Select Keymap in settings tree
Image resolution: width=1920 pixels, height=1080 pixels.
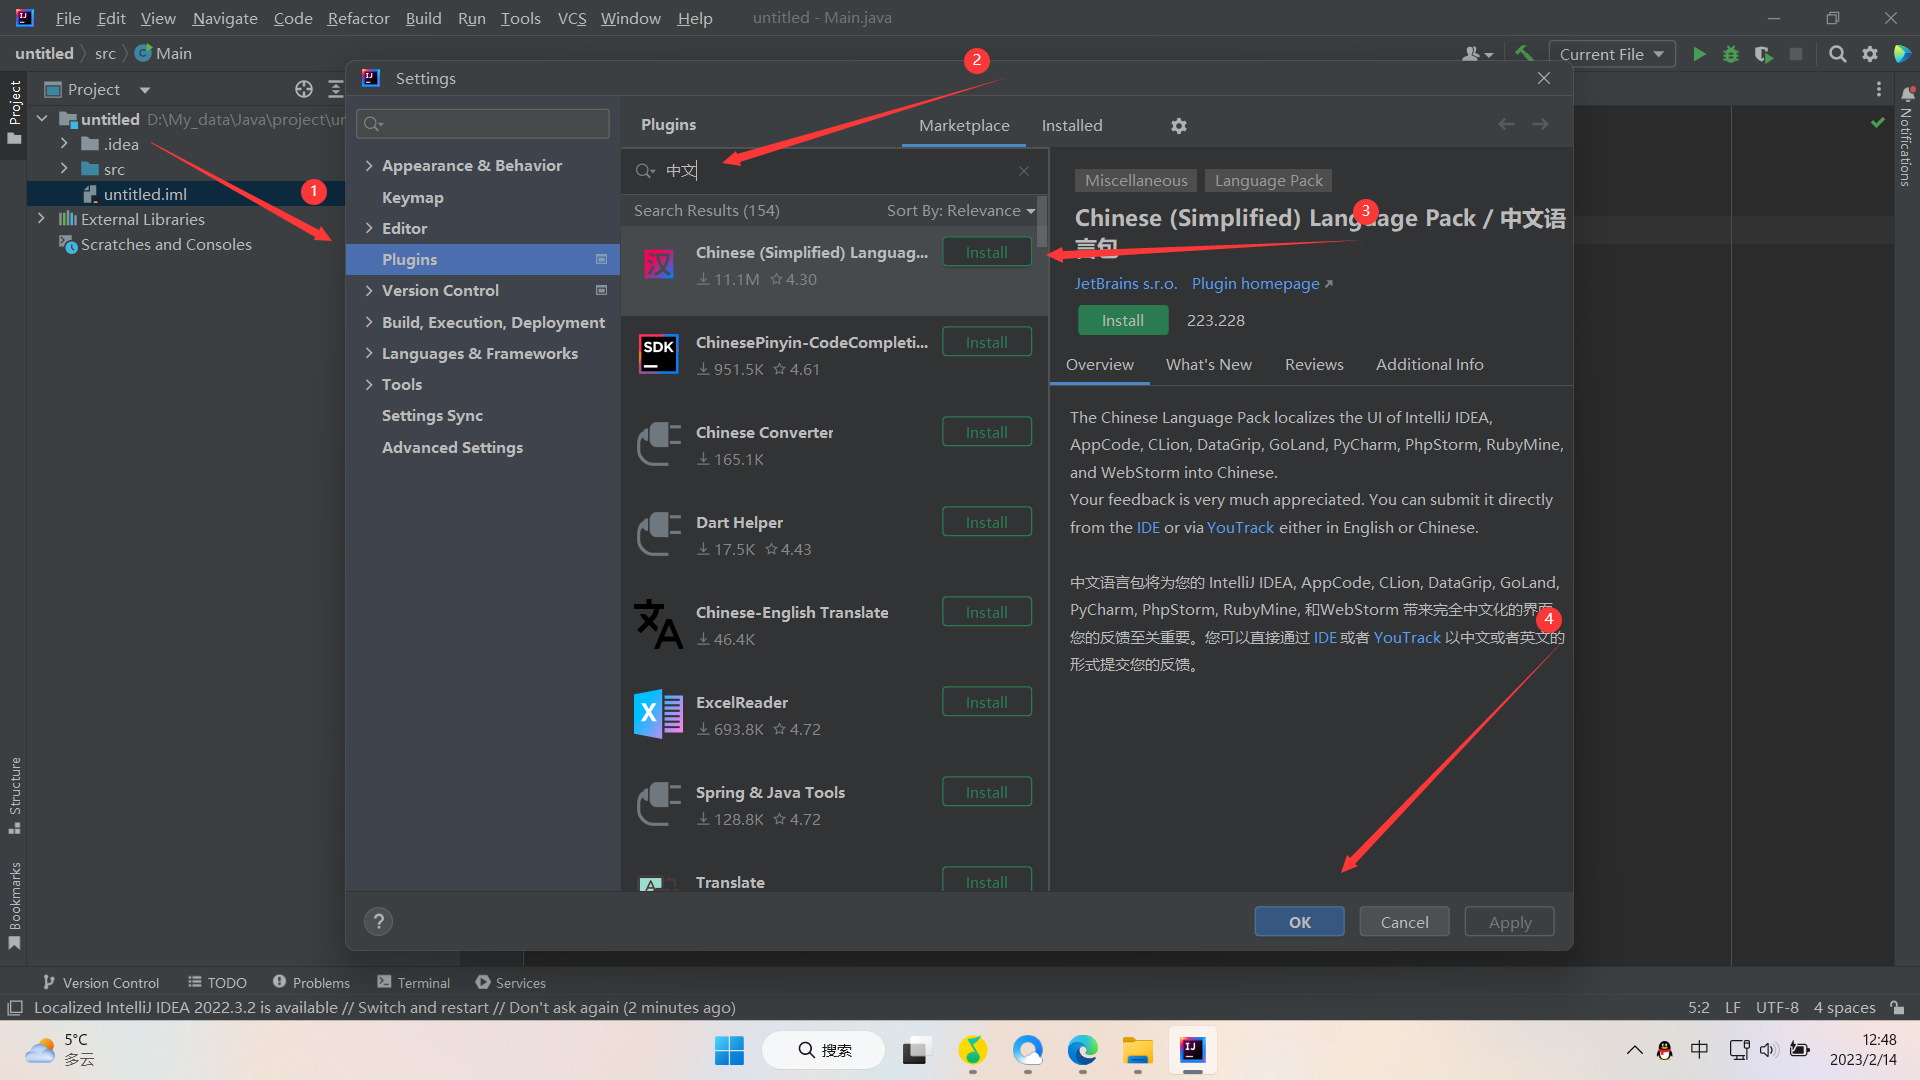pyautogui.click(x=412, y=197)
